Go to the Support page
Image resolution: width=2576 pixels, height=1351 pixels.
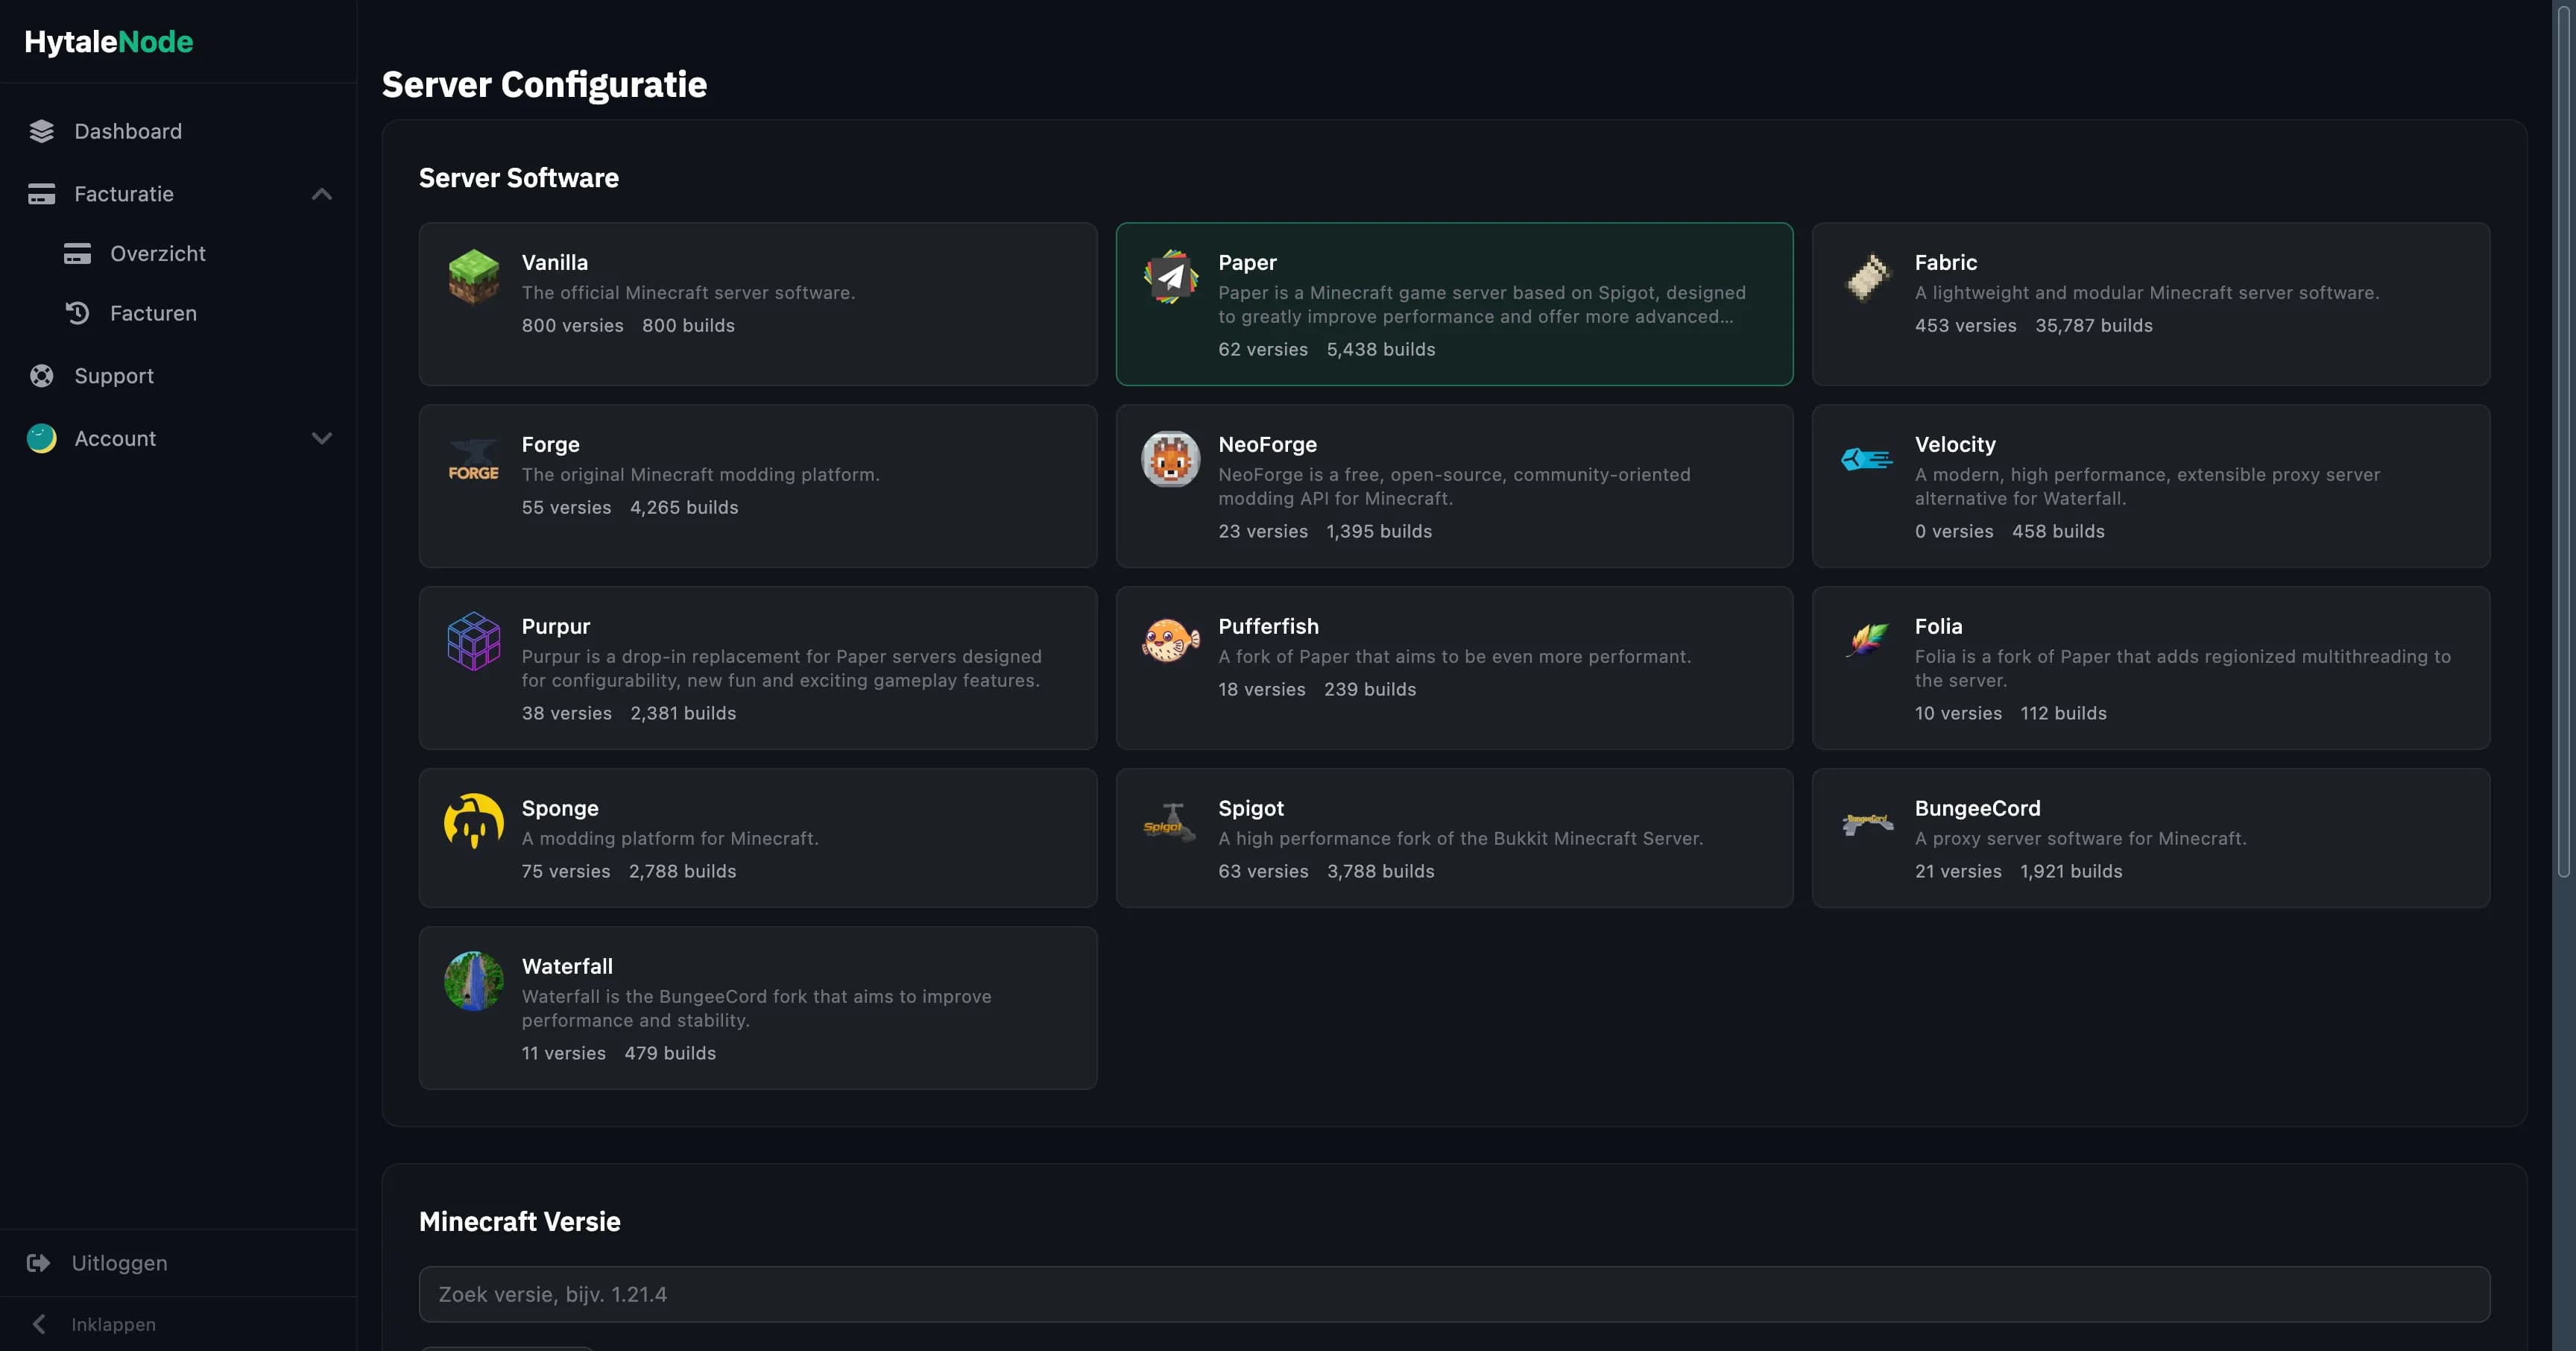pos(114,376)
